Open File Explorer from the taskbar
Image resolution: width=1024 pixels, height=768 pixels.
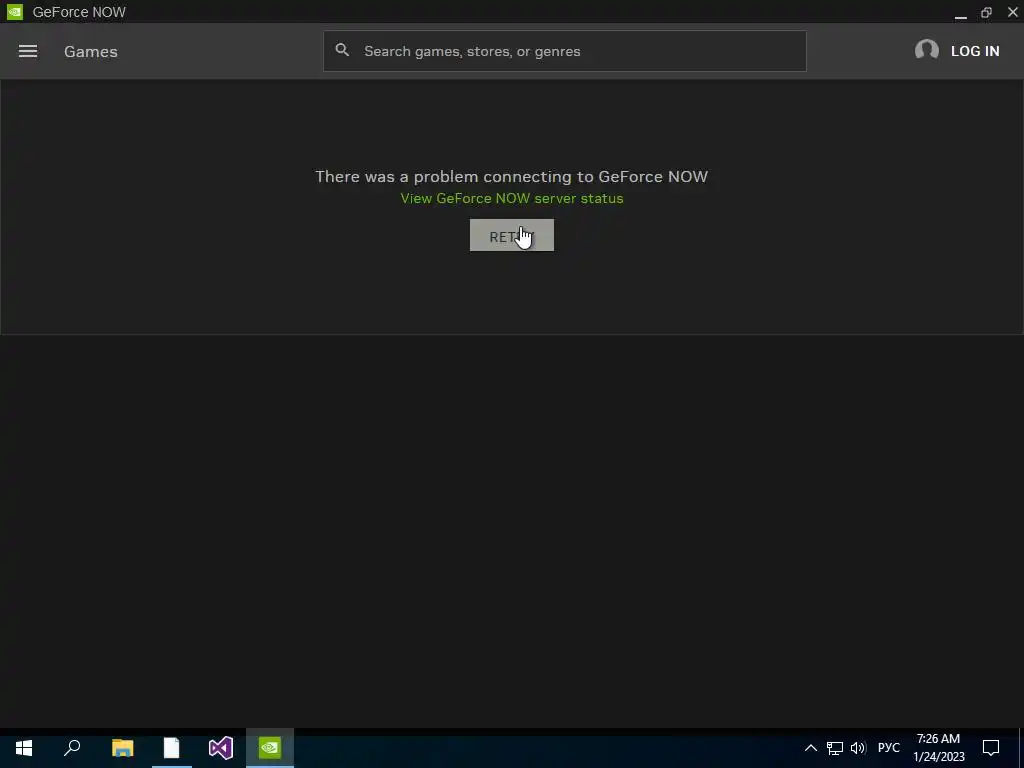(122, 748)
